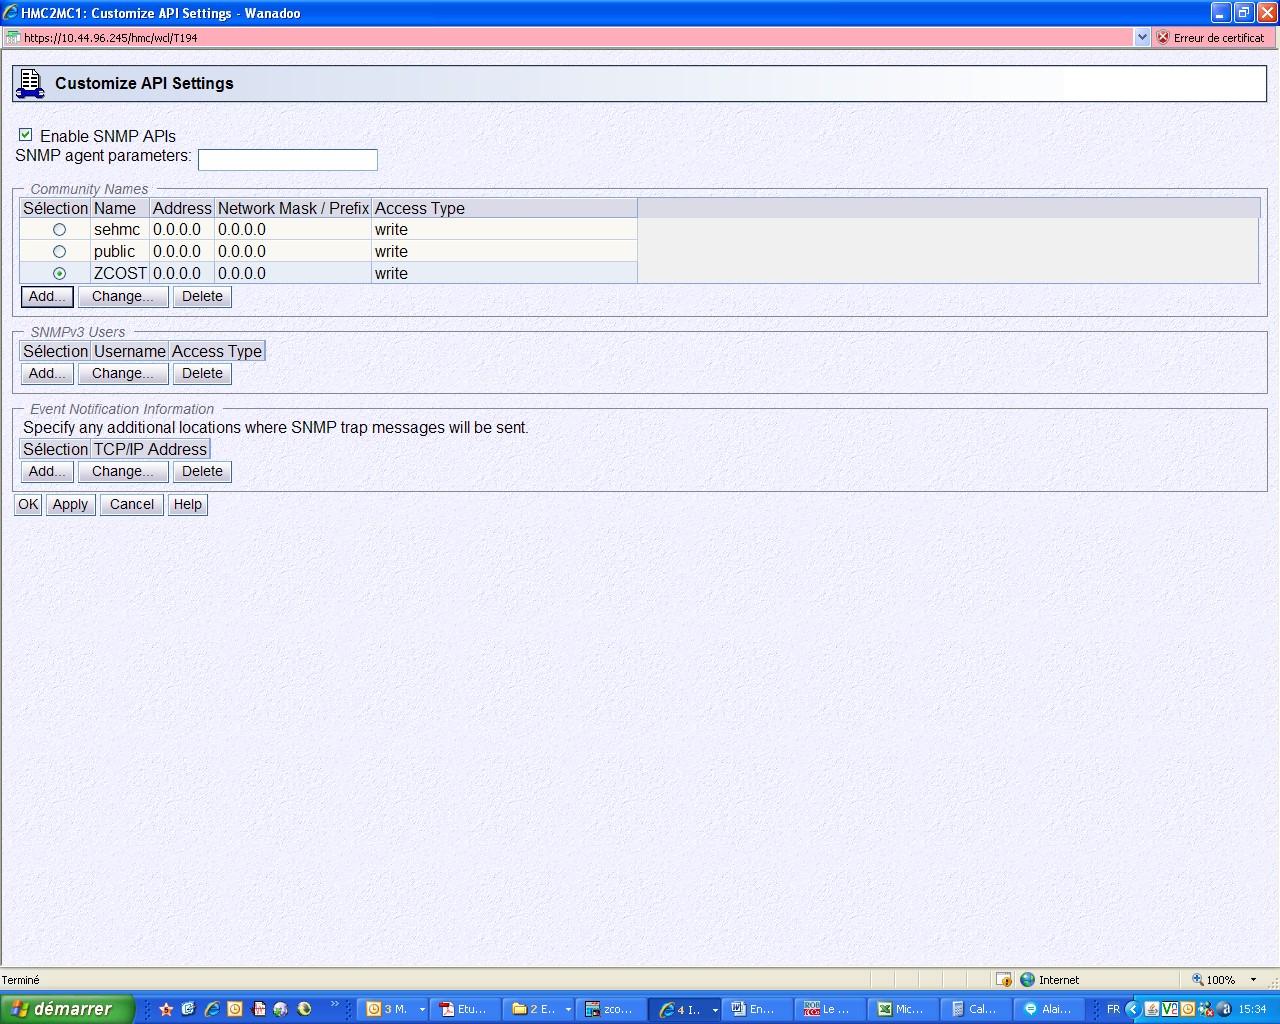Select the sehmc community radio button
The height and width of the screenshot is (1024, 1280).
pyautogui.click(x=59, y=230)
